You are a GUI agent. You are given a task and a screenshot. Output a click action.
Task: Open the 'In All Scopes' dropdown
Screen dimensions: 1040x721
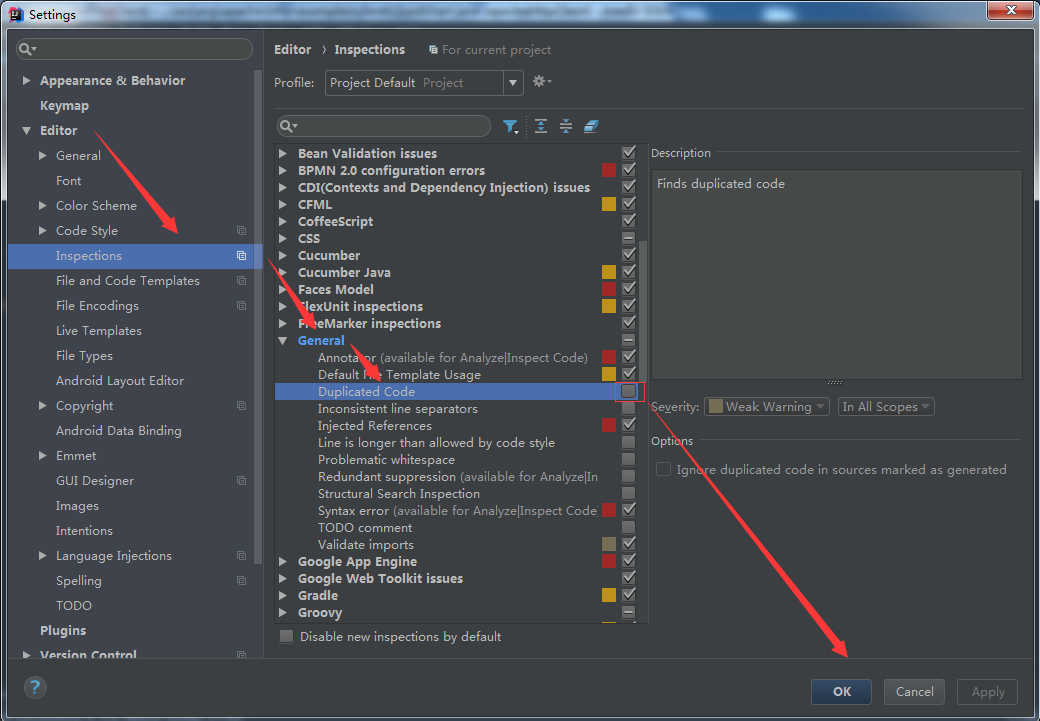[886, 406]
